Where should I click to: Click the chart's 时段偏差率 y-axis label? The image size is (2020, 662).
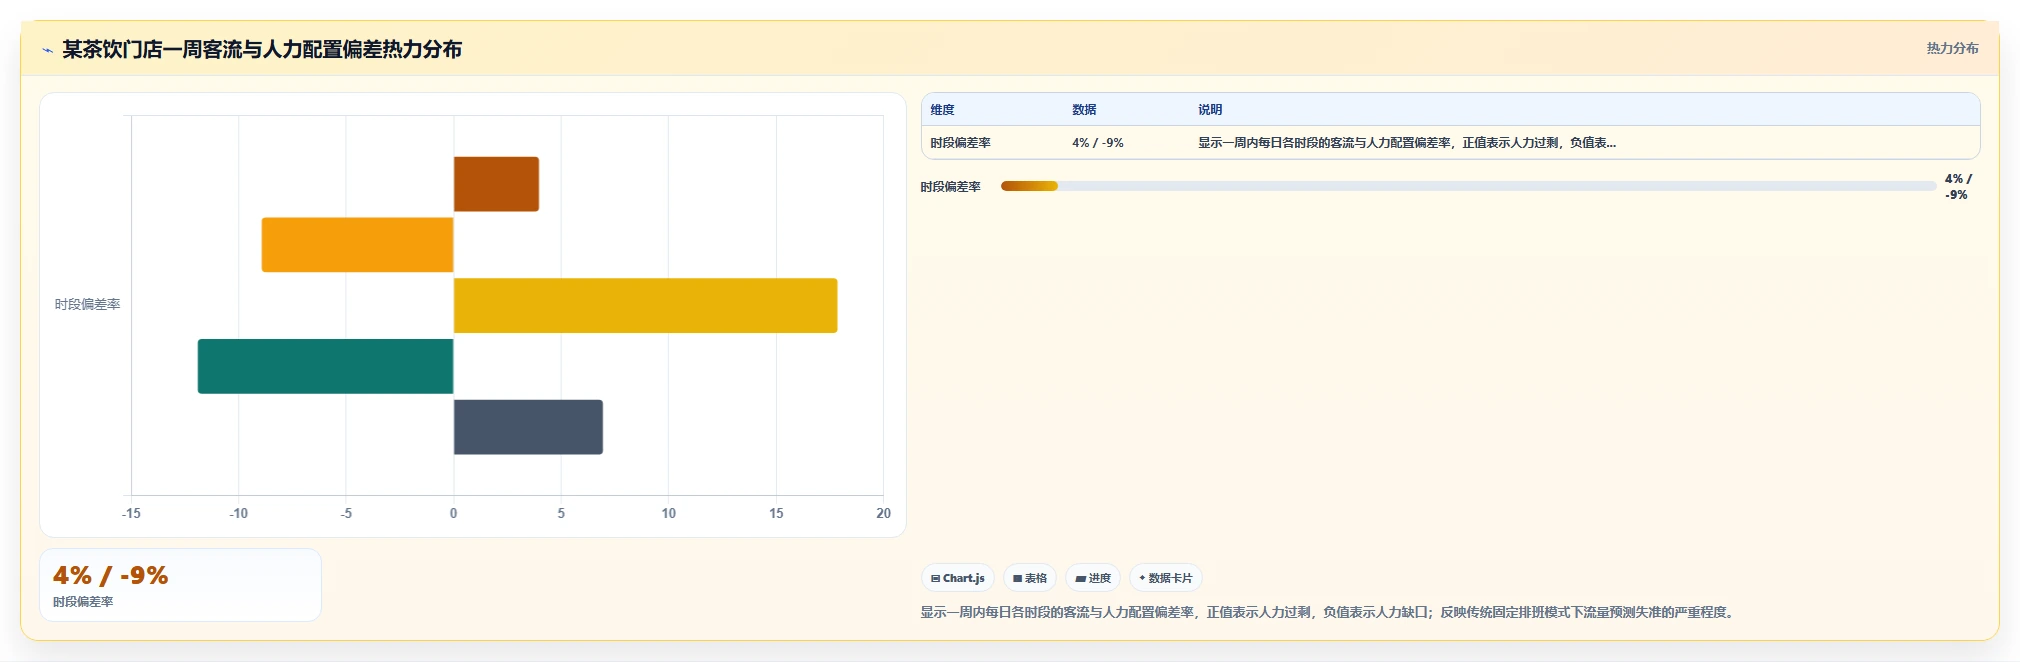(87, 304)
